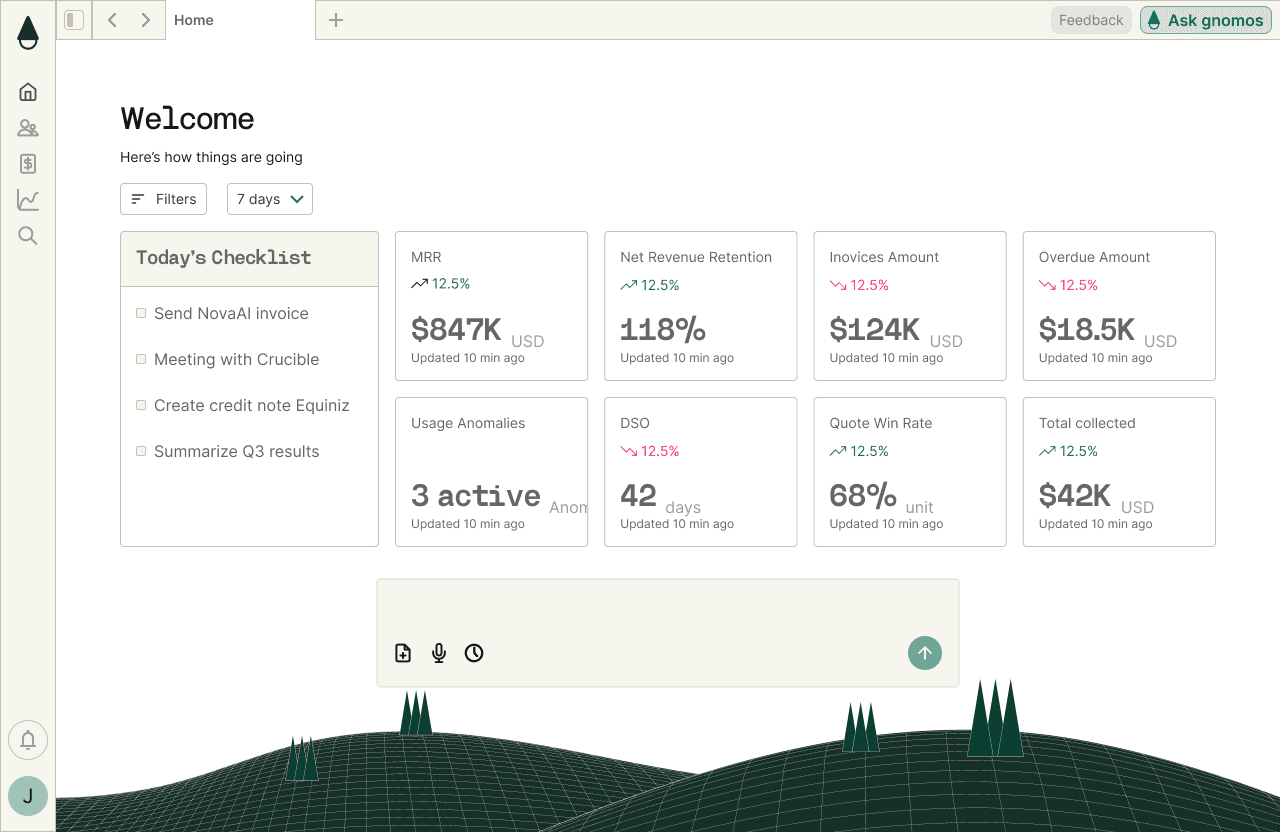Screen dimensions: 1280x832
Task: Click the 'Ask gnomos' button
Action: [x=1205, y=19]
